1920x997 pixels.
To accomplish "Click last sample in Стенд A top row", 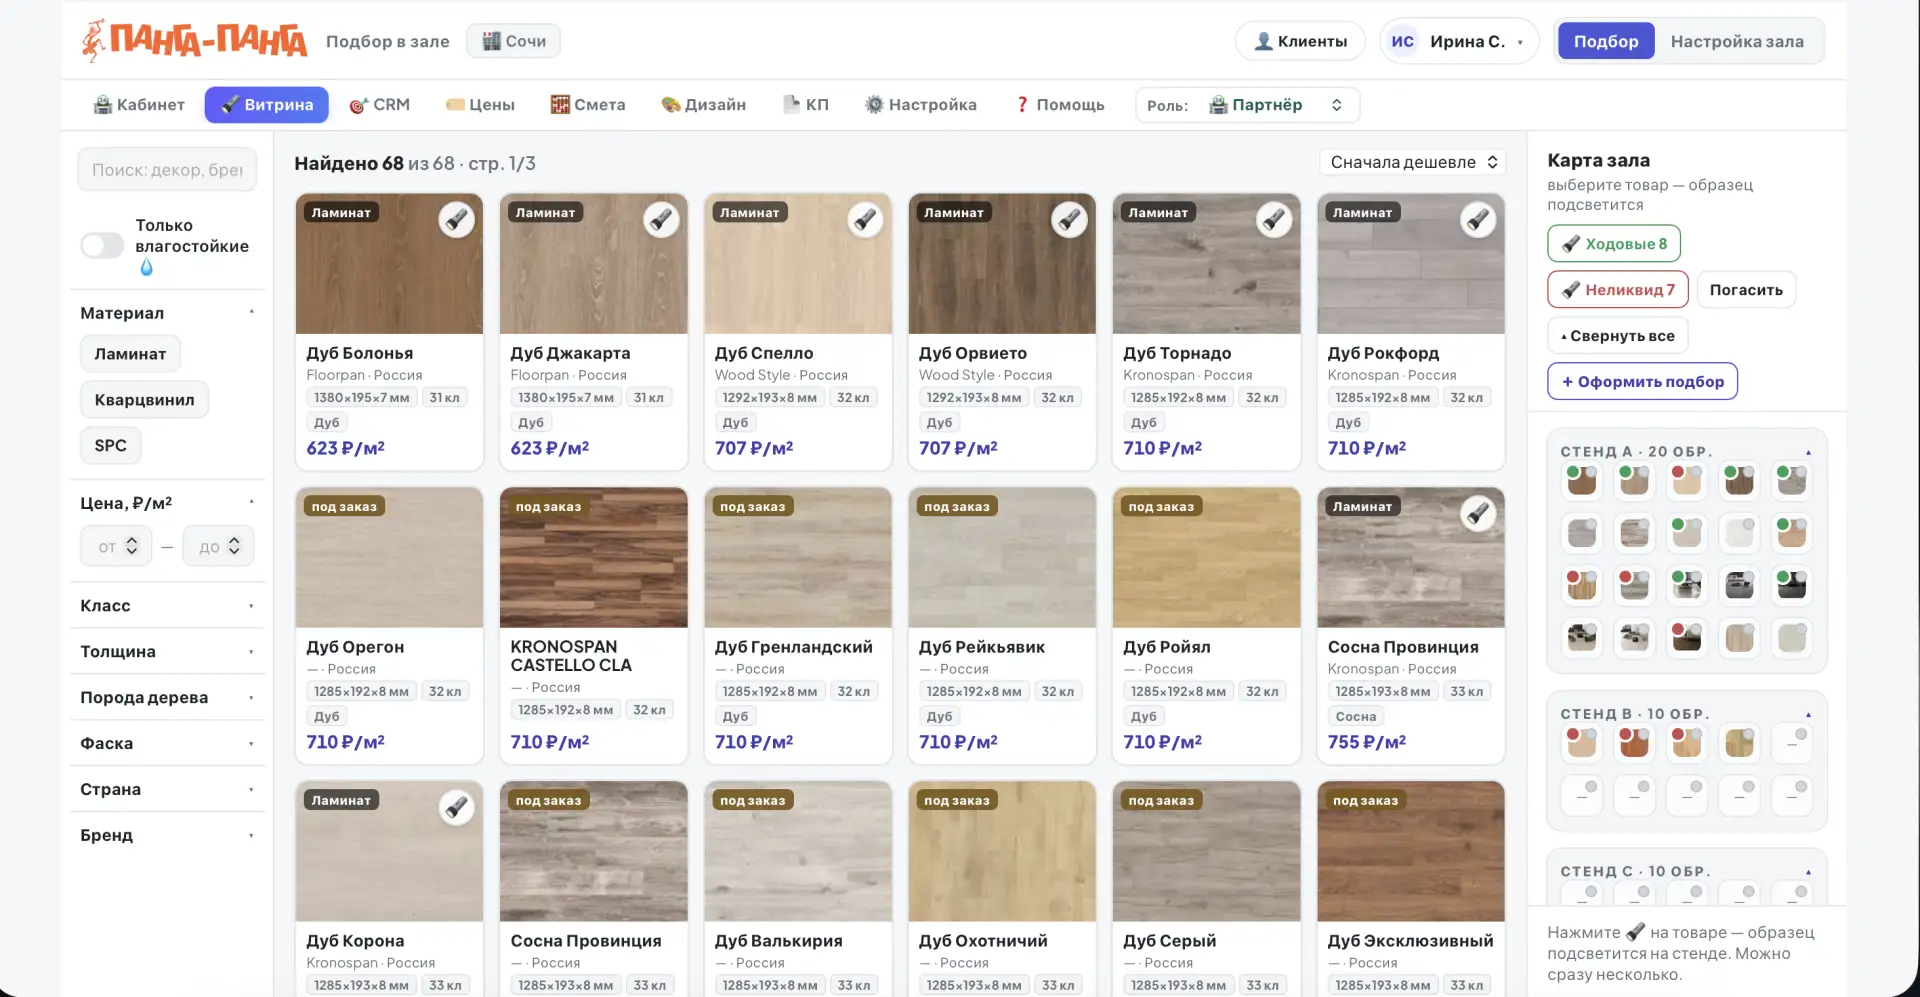I will [1792, 481].
